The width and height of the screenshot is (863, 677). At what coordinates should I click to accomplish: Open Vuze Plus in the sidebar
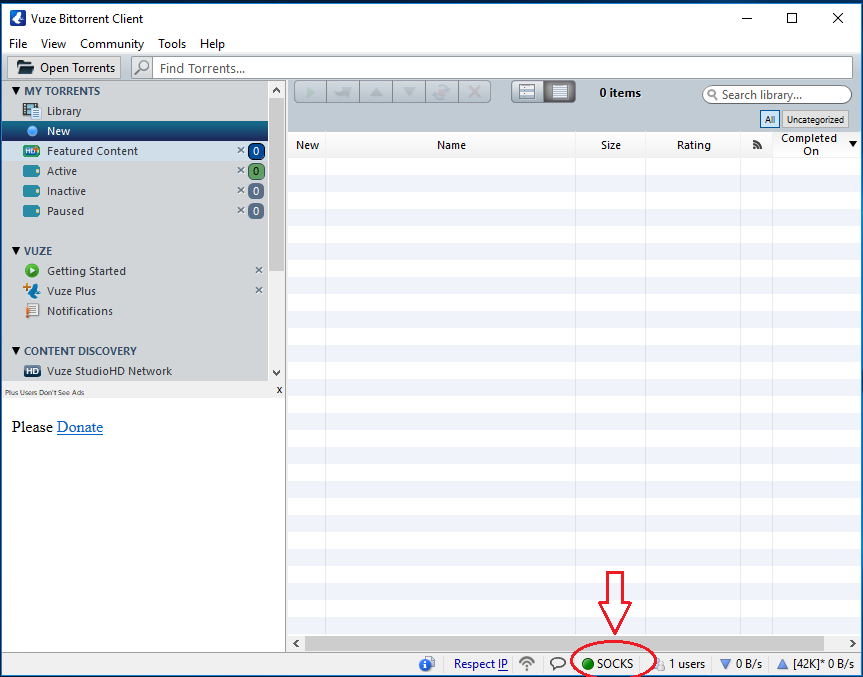tap(135, 291)
